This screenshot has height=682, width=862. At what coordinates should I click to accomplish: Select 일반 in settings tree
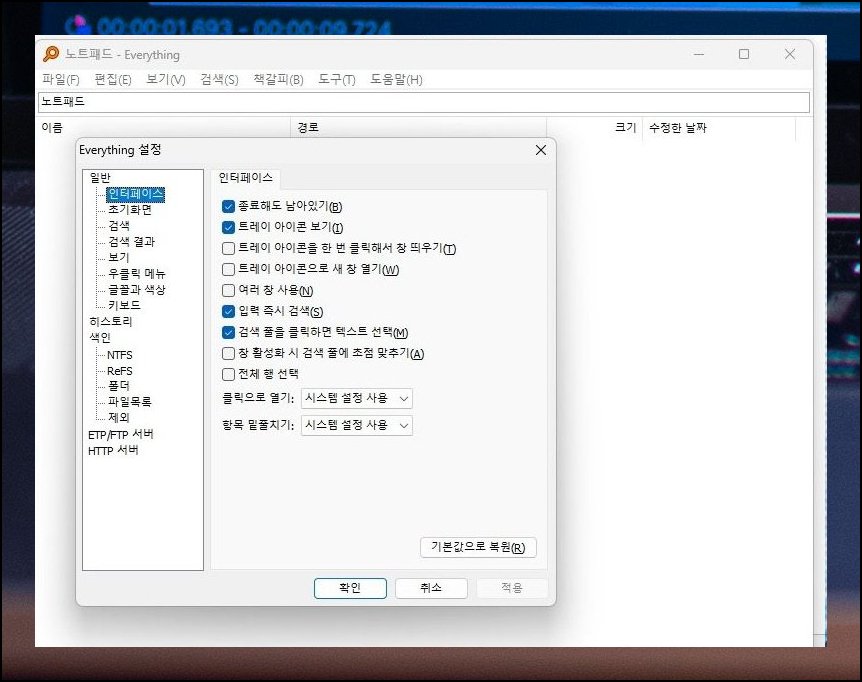tap(100, 178)
